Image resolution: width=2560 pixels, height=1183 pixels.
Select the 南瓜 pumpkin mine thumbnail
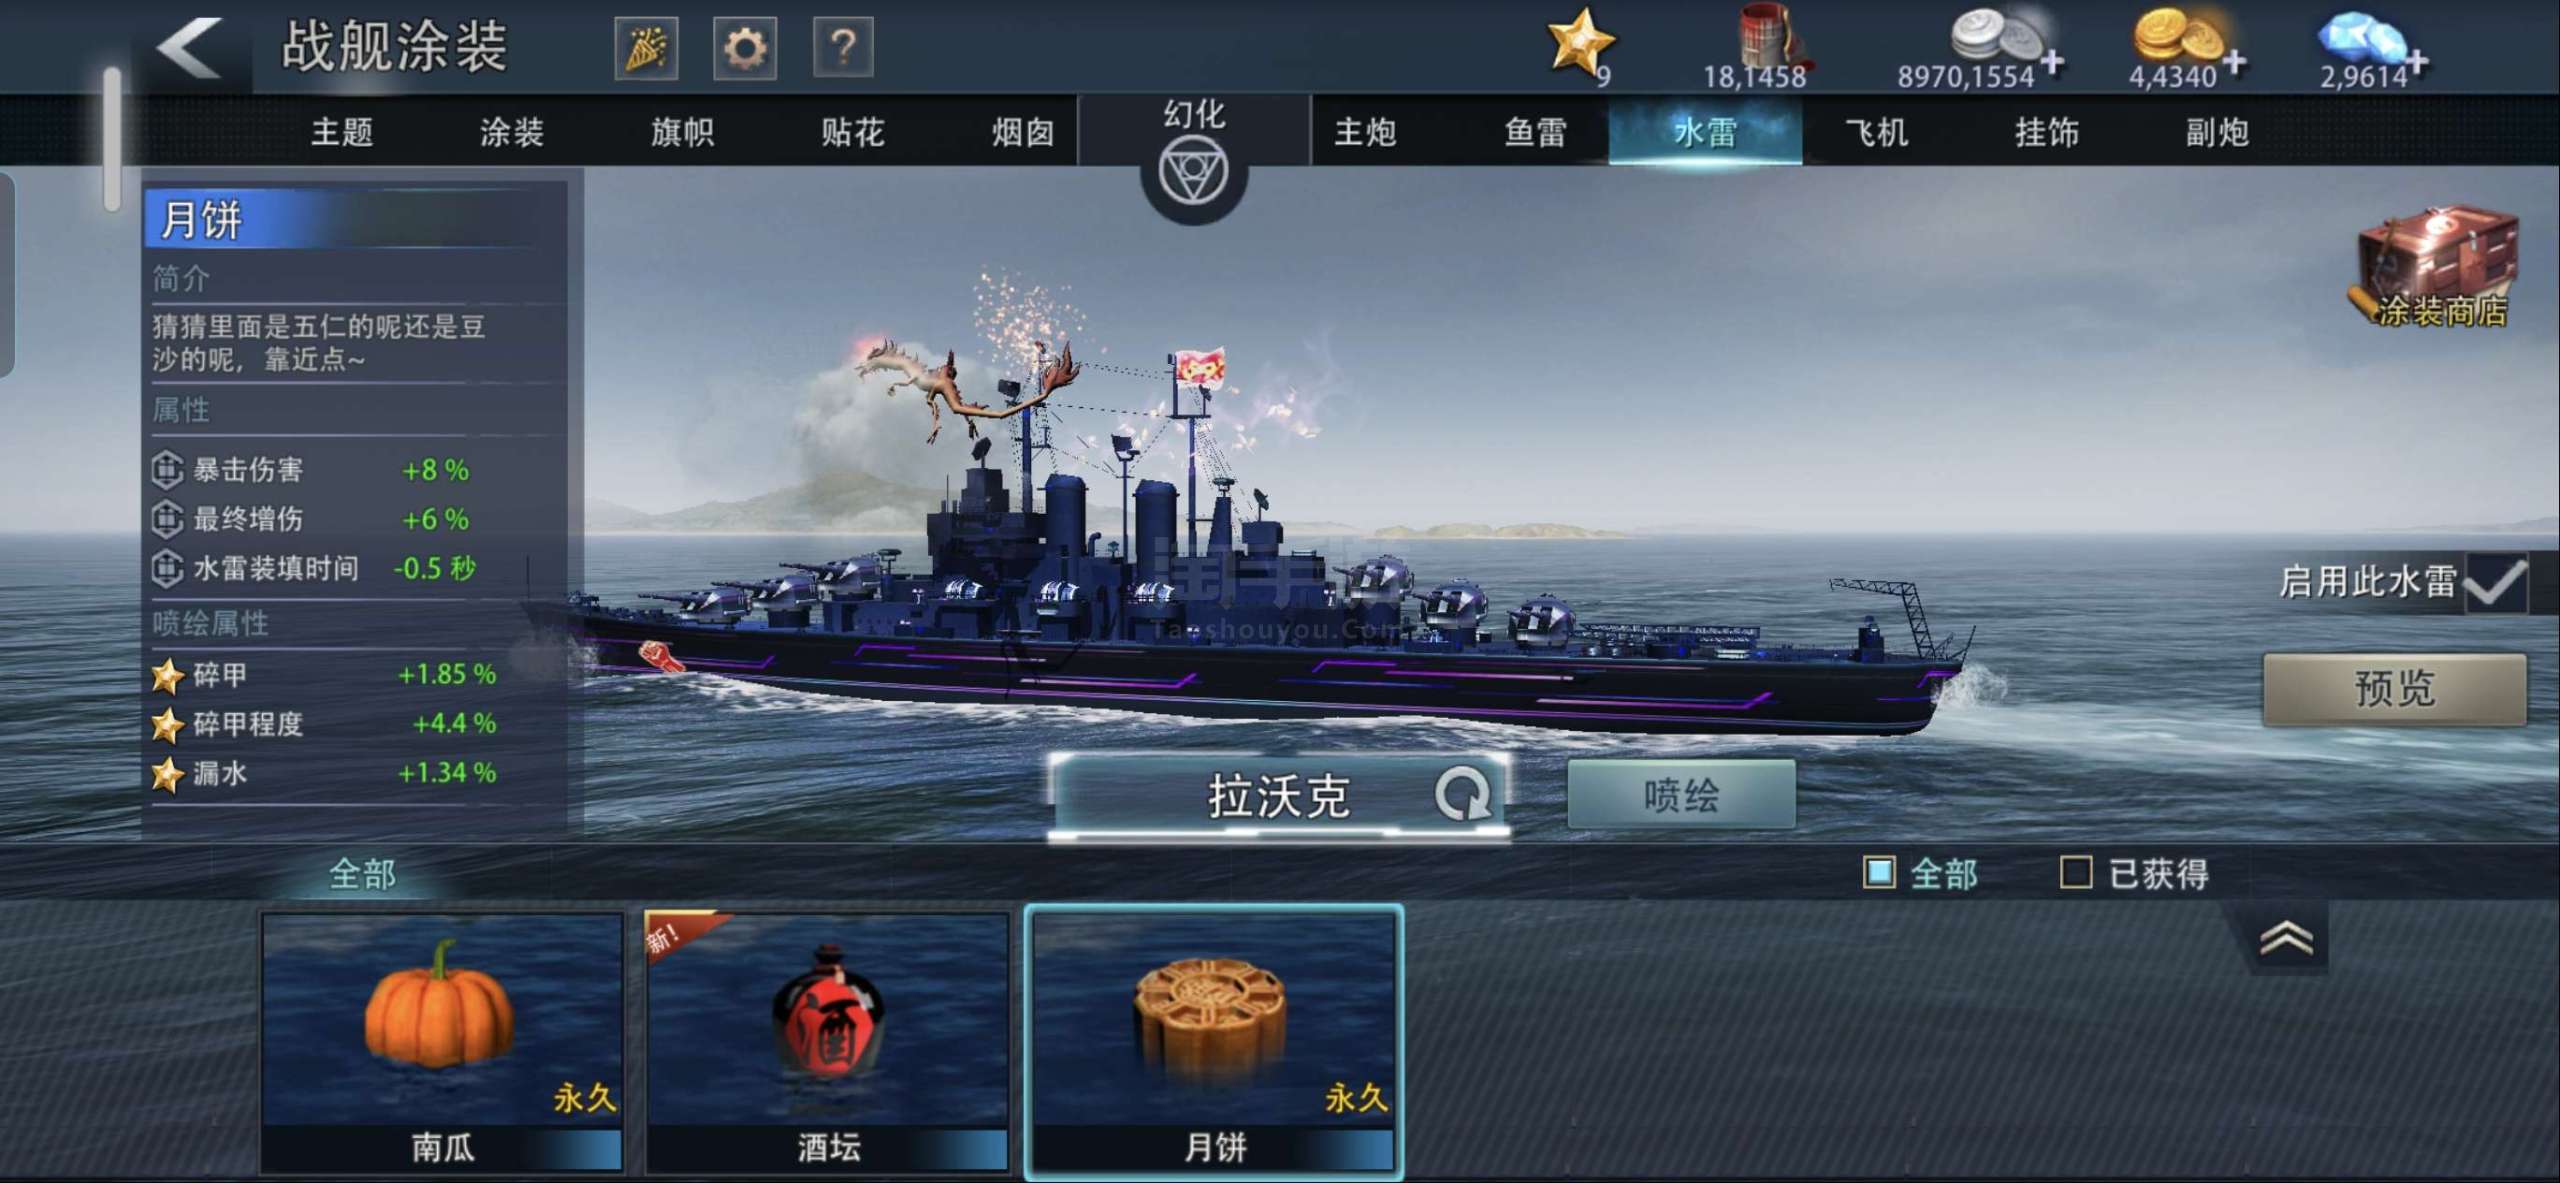(442, 1041)
